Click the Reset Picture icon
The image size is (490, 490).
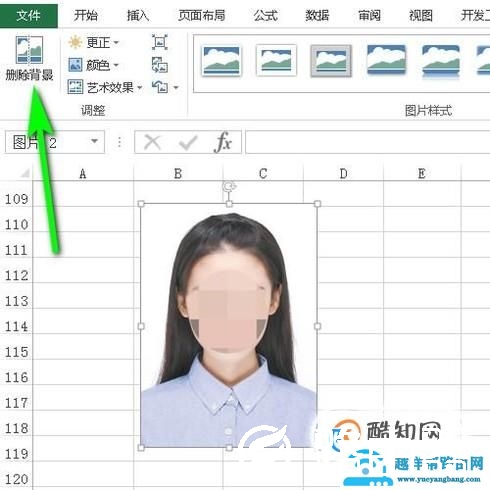160,87
